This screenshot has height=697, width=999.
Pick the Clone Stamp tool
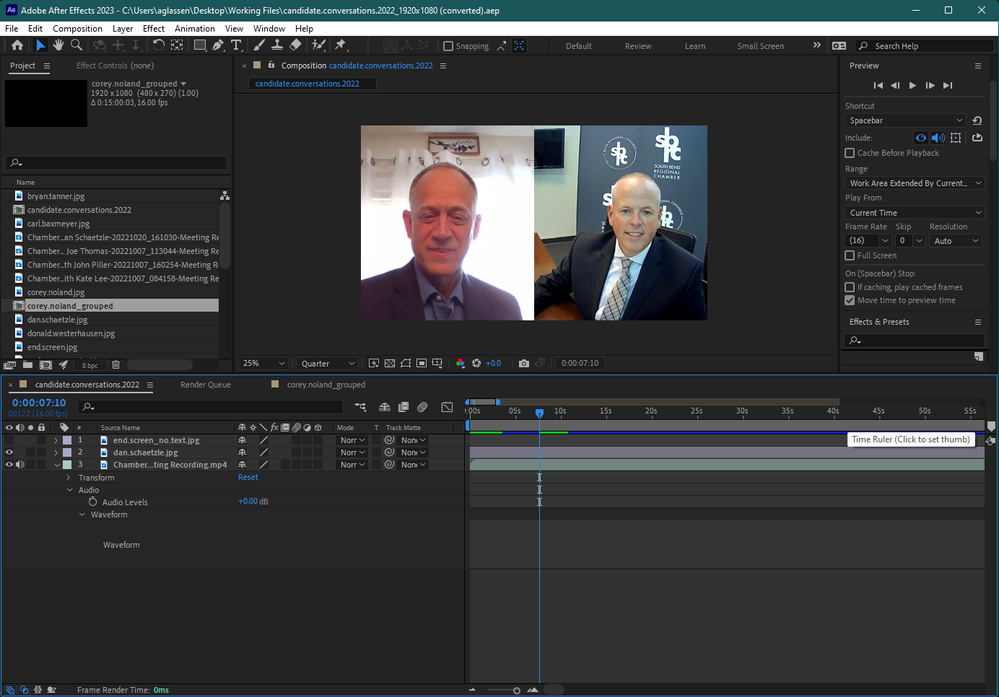tap(277, 46)
